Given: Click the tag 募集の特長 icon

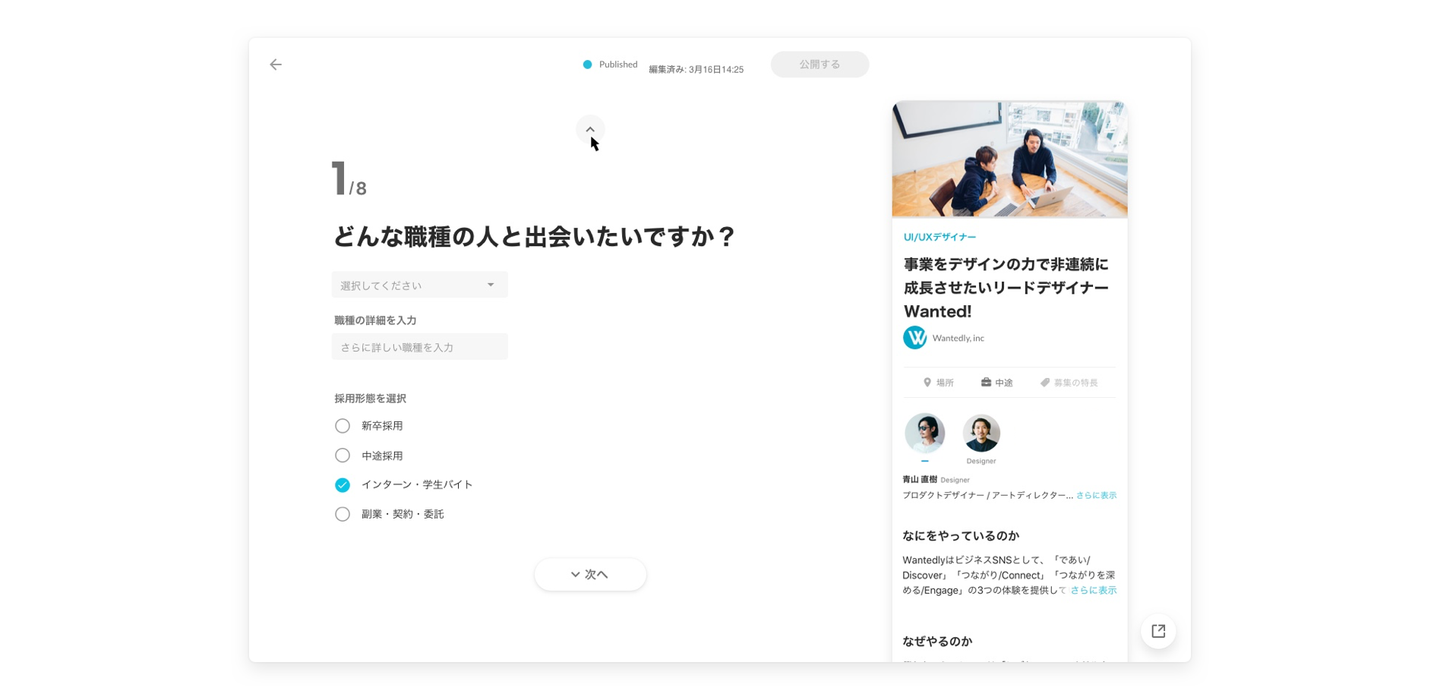Looking at the screenshot, I should click(x=1045, y=383).
